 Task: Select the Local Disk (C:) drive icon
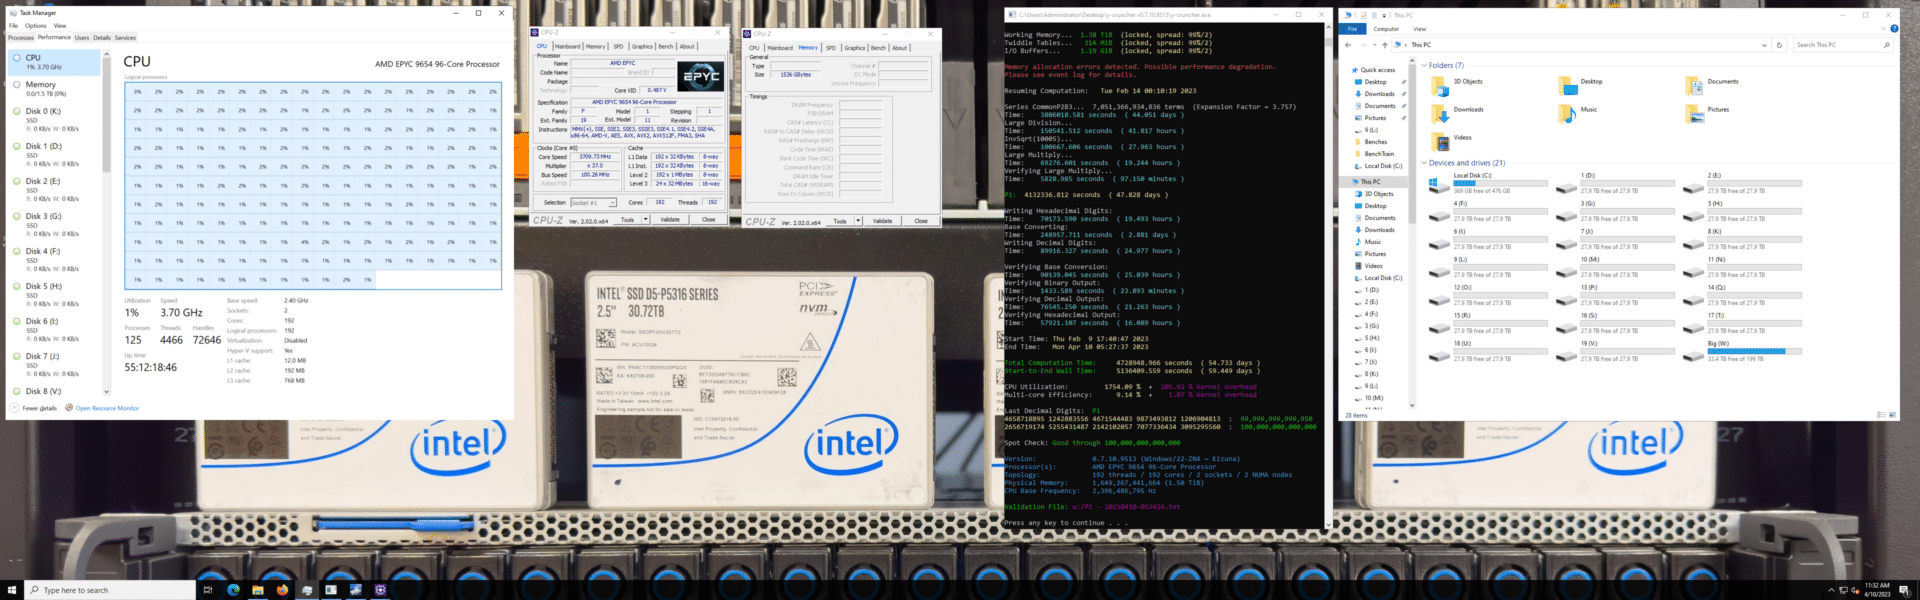[x=1440, y=187]
